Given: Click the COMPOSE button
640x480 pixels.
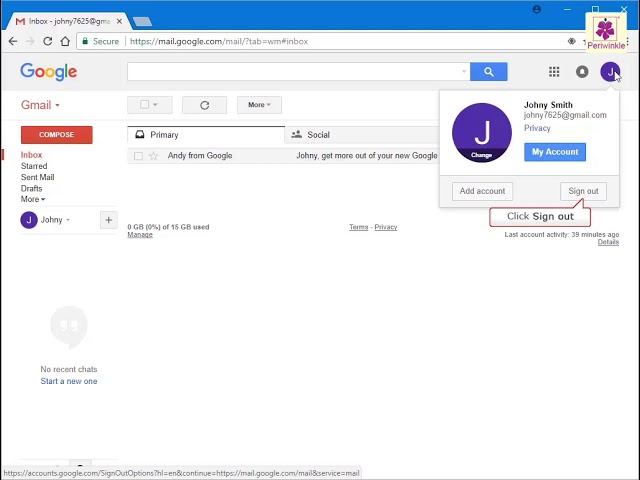Looking at the screenshot, I should (57, 135).
